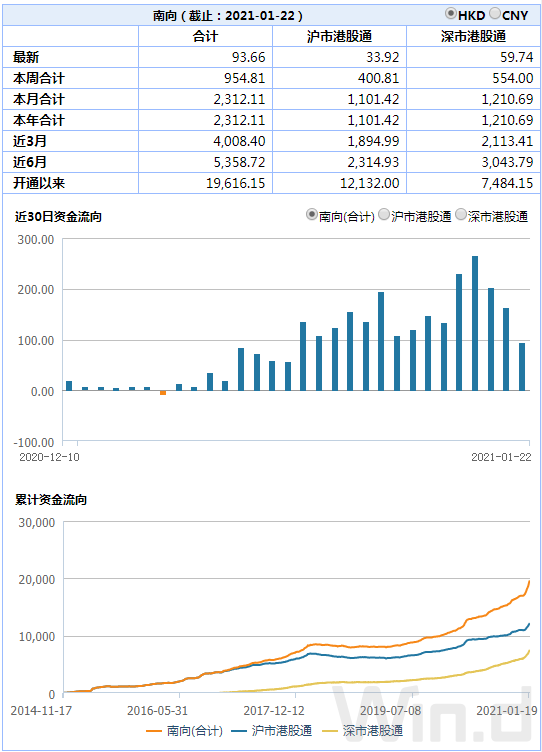Toggle the yellow 深市港股通 legend entry
Image resolution: width=542 pixels, height=752 pixels.
(363, 731)
